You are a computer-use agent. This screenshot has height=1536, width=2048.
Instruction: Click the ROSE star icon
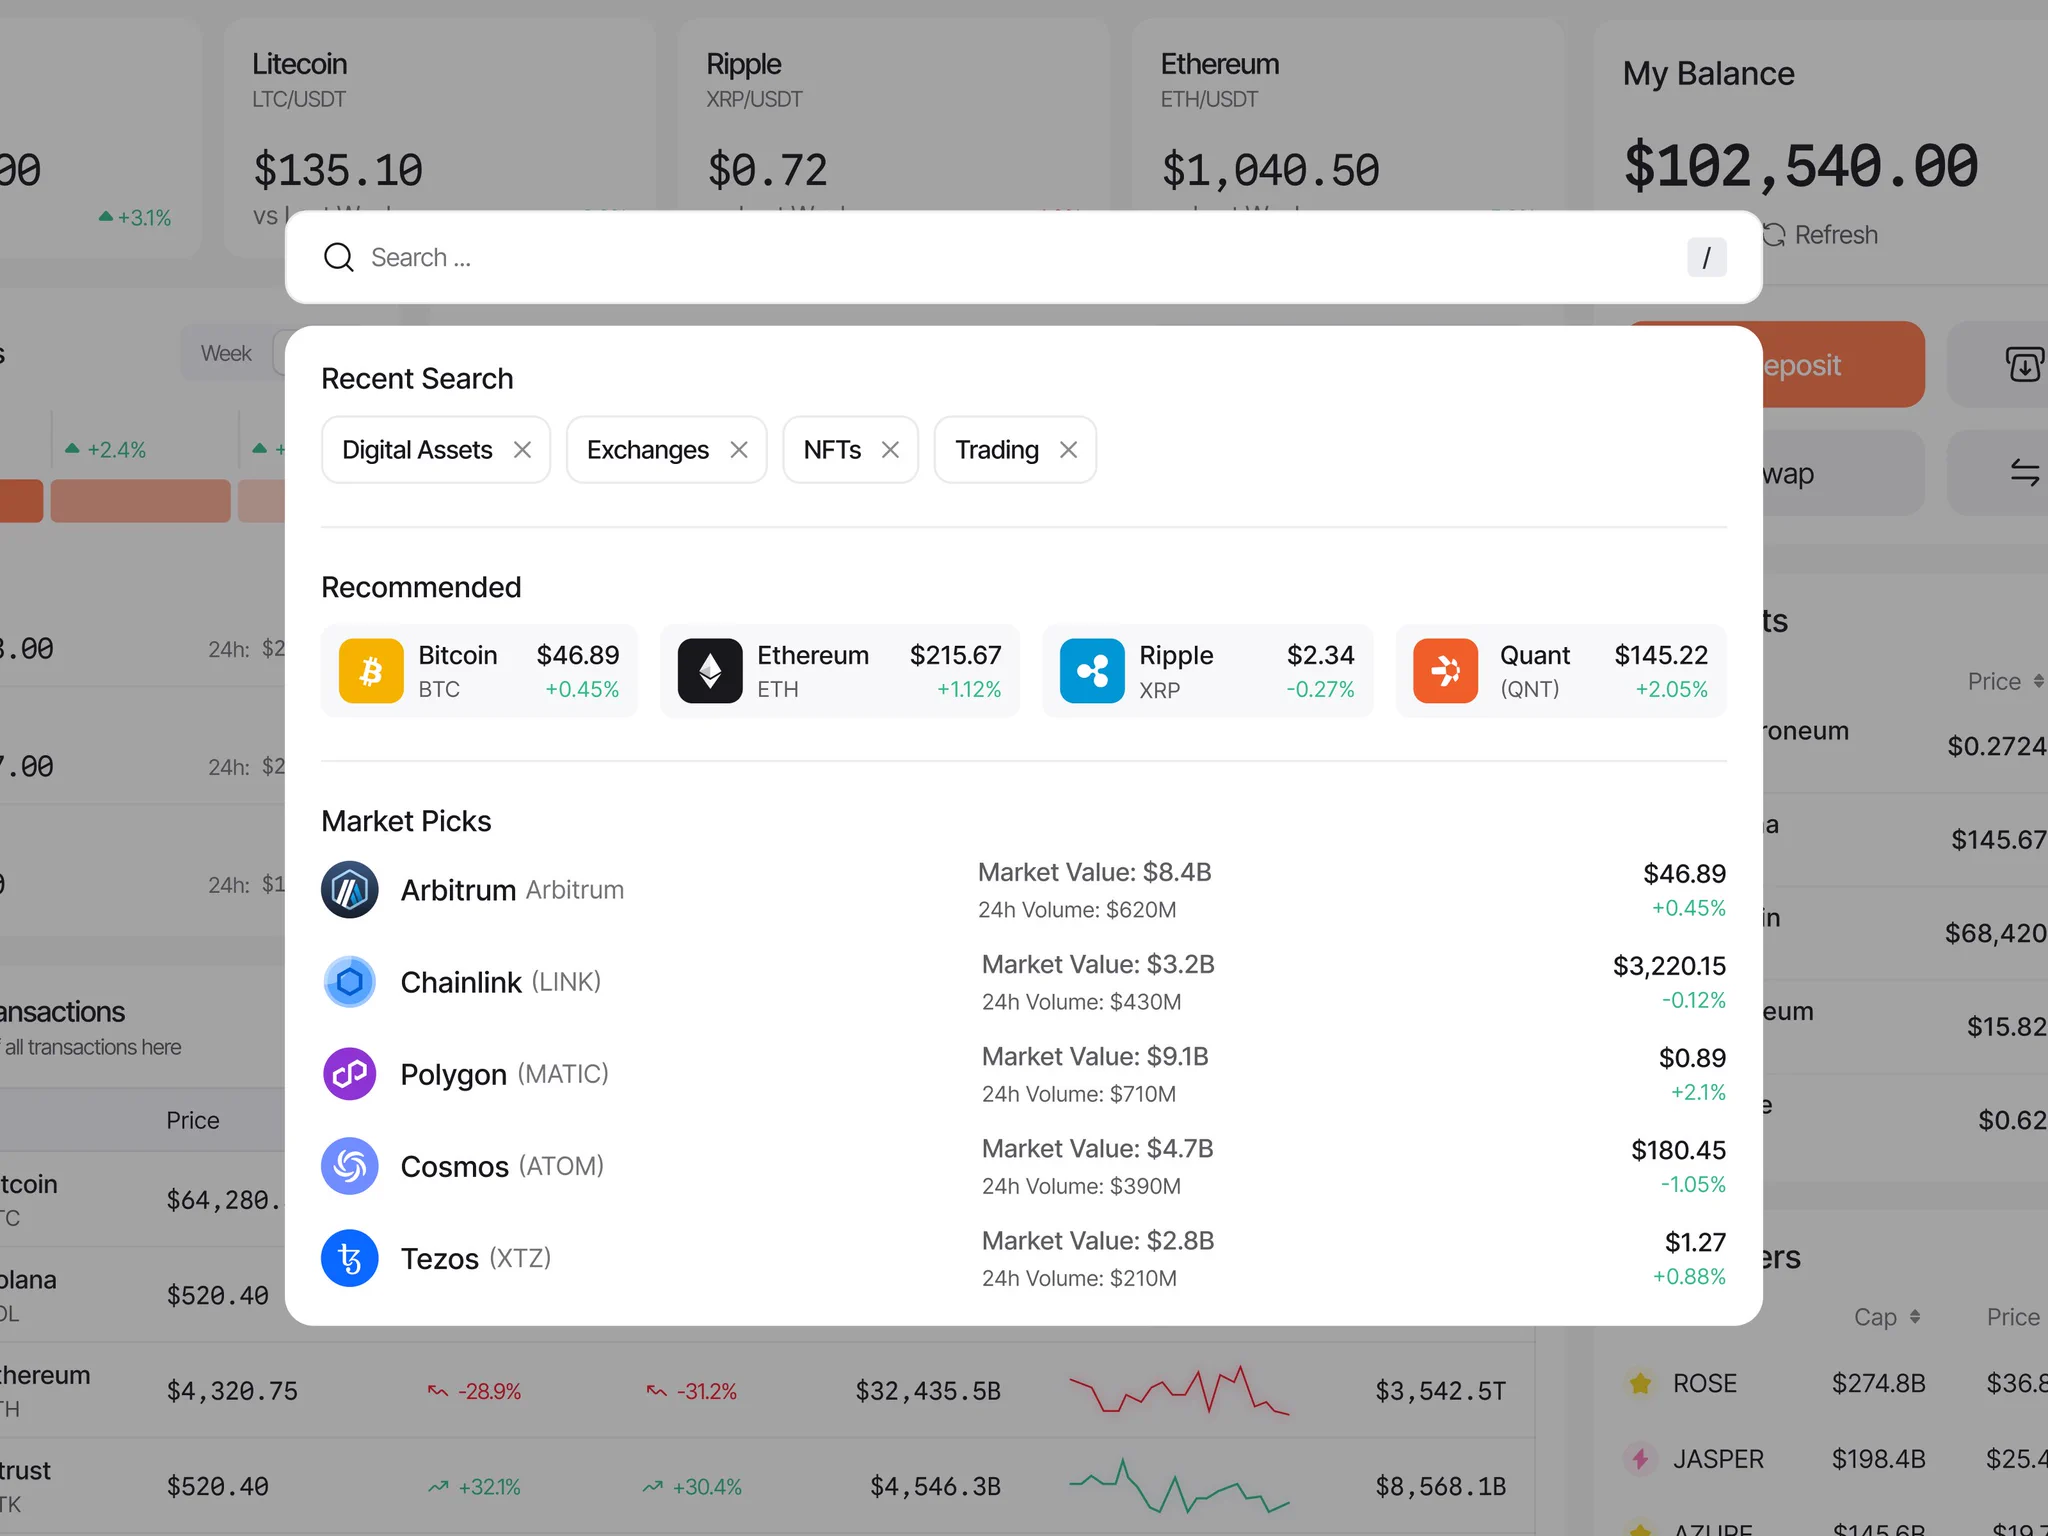coord(1640,1383)
